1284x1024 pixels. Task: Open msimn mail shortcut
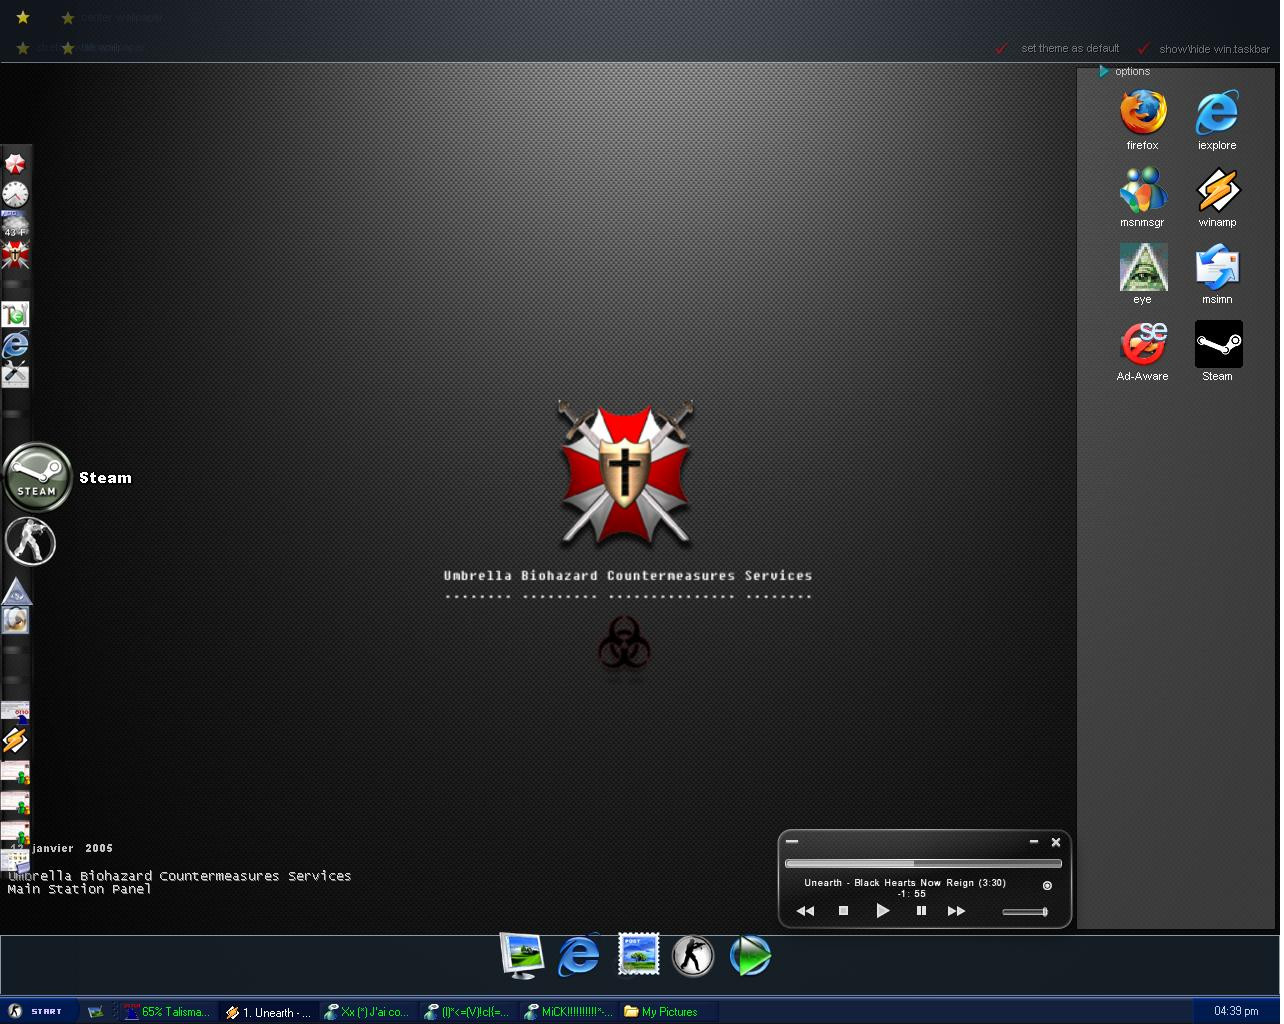point(1217,267)
